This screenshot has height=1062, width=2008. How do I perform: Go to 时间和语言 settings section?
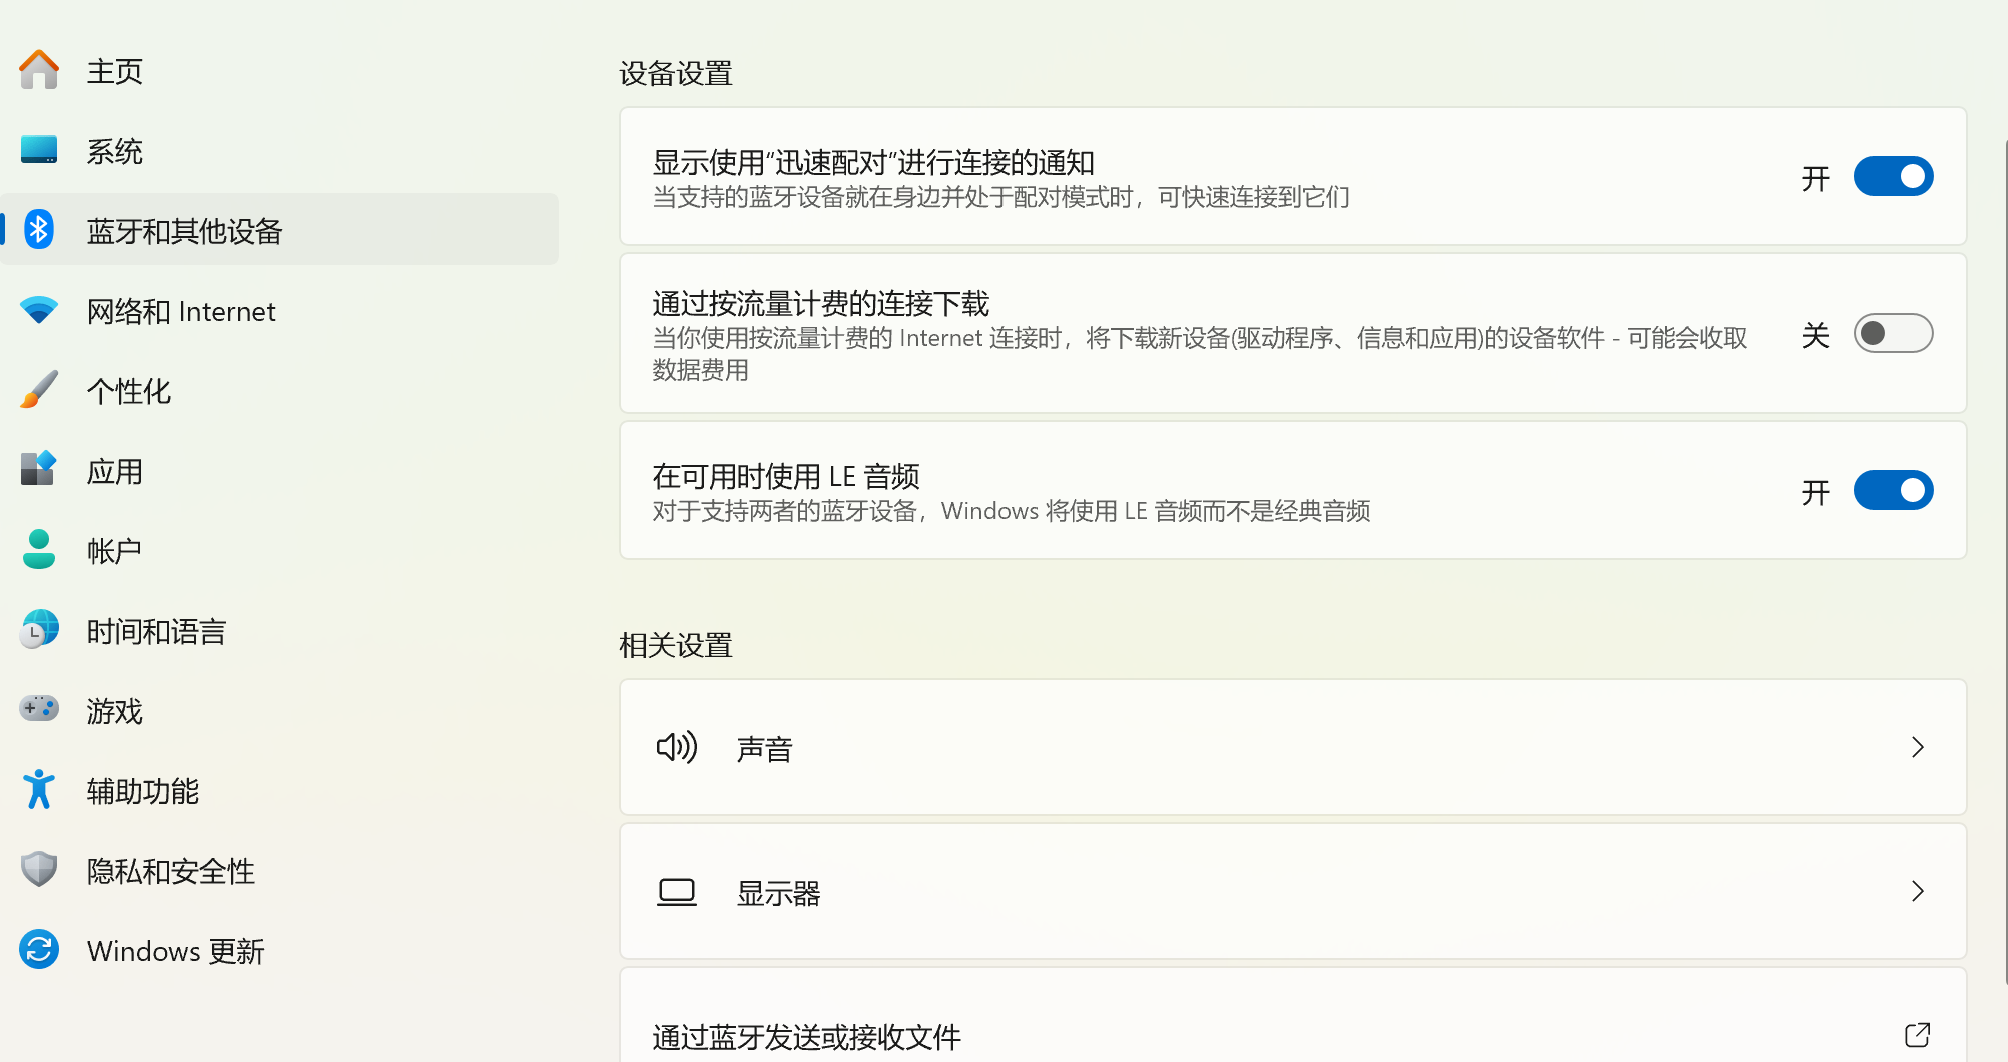coord(156,631)
